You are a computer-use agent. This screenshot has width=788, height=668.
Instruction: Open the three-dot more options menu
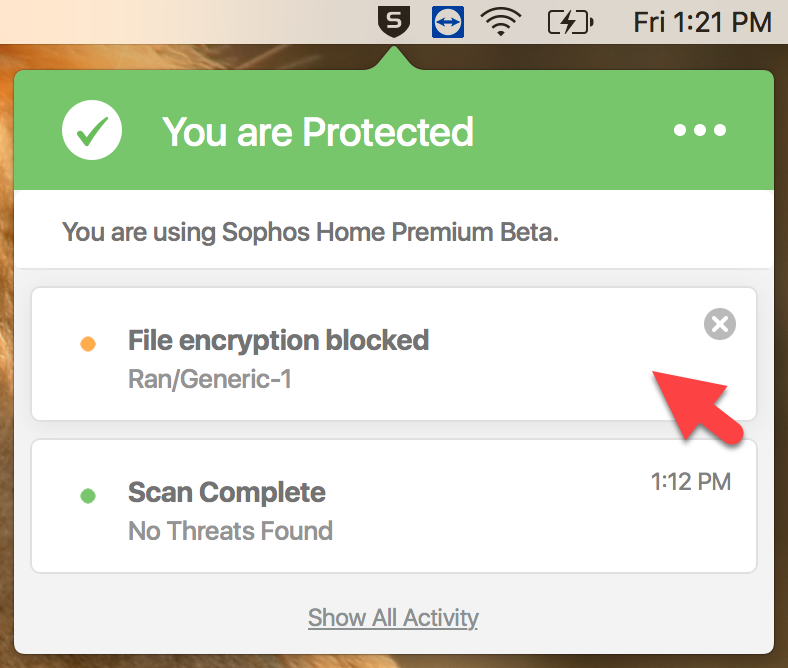pyautogui.click(x=700, y=131)
